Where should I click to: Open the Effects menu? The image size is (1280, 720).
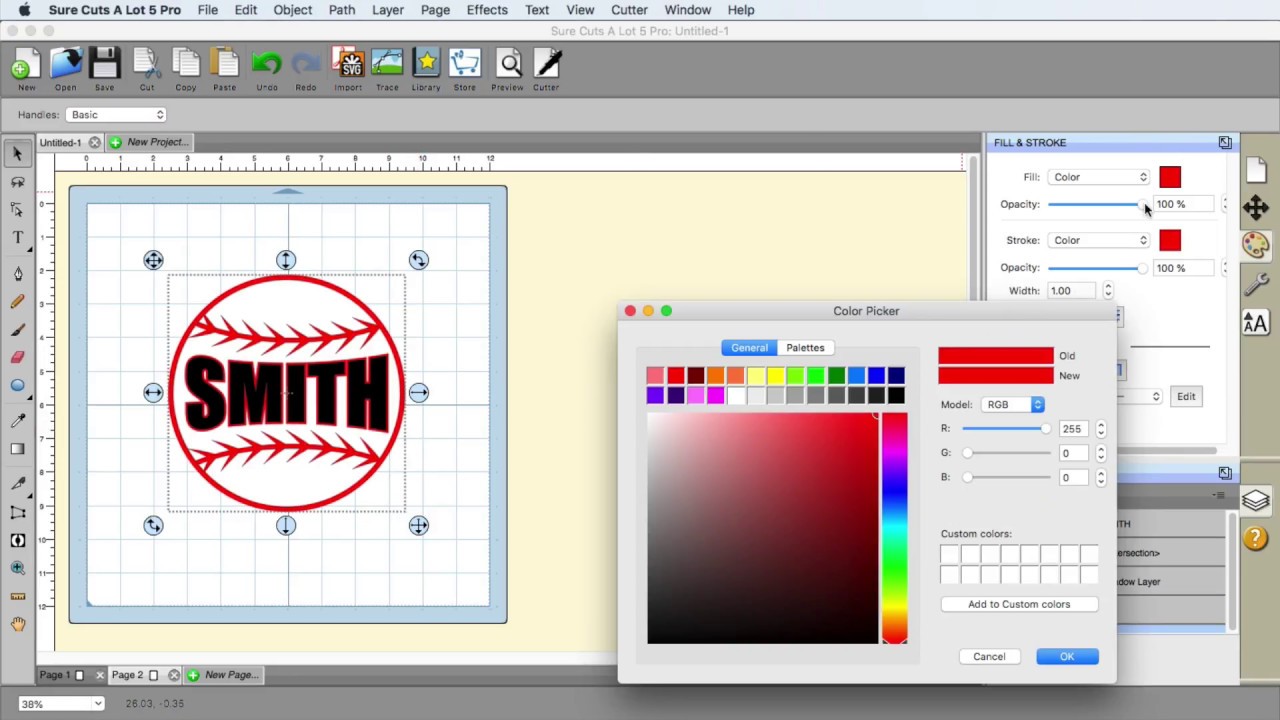point(487,10)
